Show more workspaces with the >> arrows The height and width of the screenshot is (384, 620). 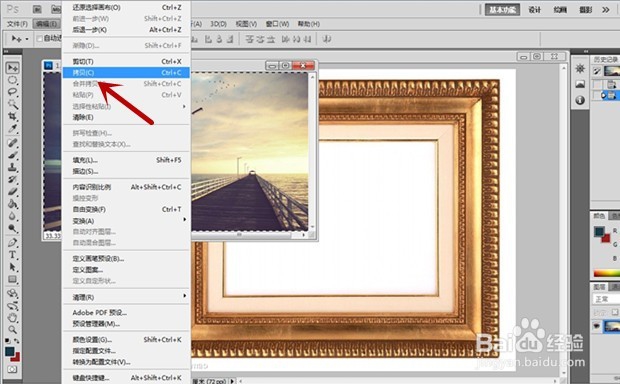[x=606, y=10]
